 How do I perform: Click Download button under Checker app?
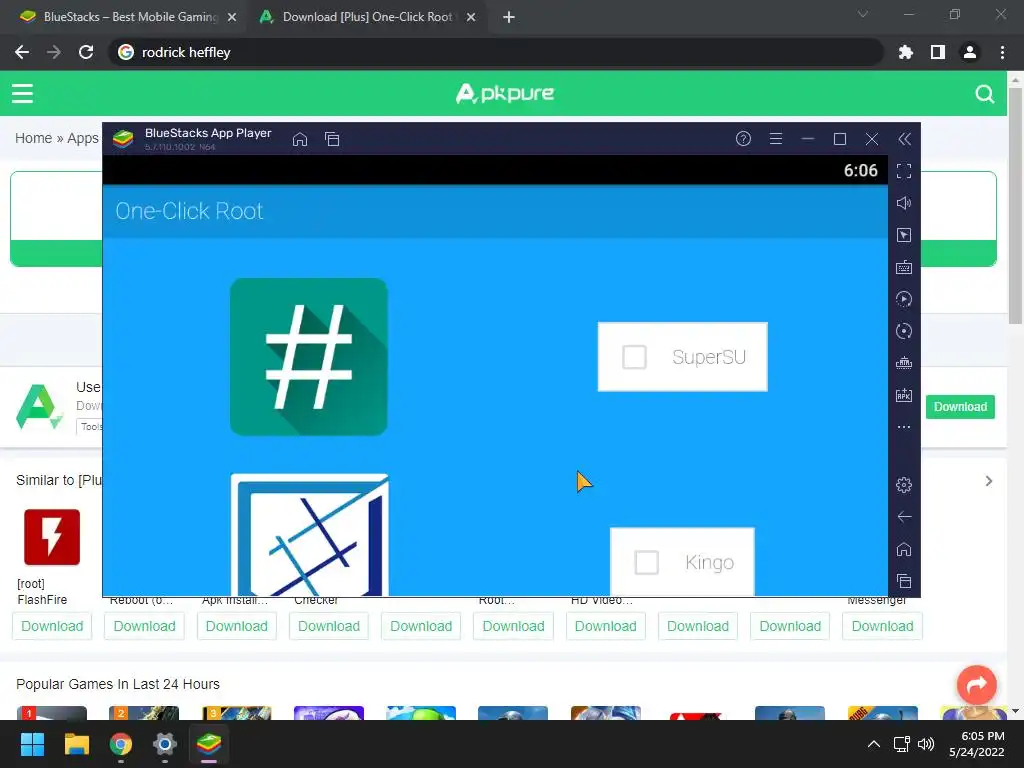click(x=329, y=626)
